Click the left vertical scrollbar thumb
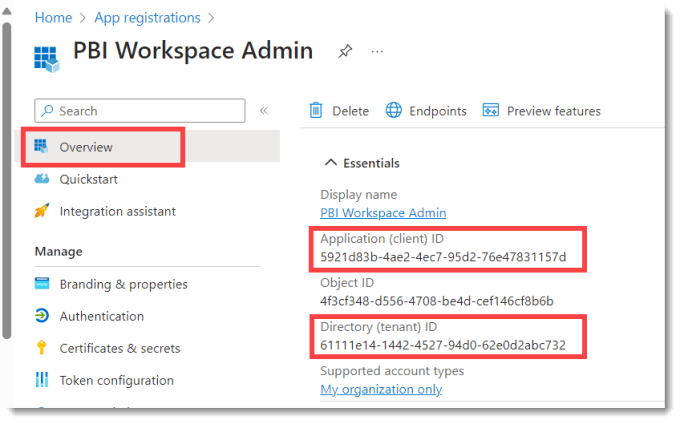 click(6, 181)
